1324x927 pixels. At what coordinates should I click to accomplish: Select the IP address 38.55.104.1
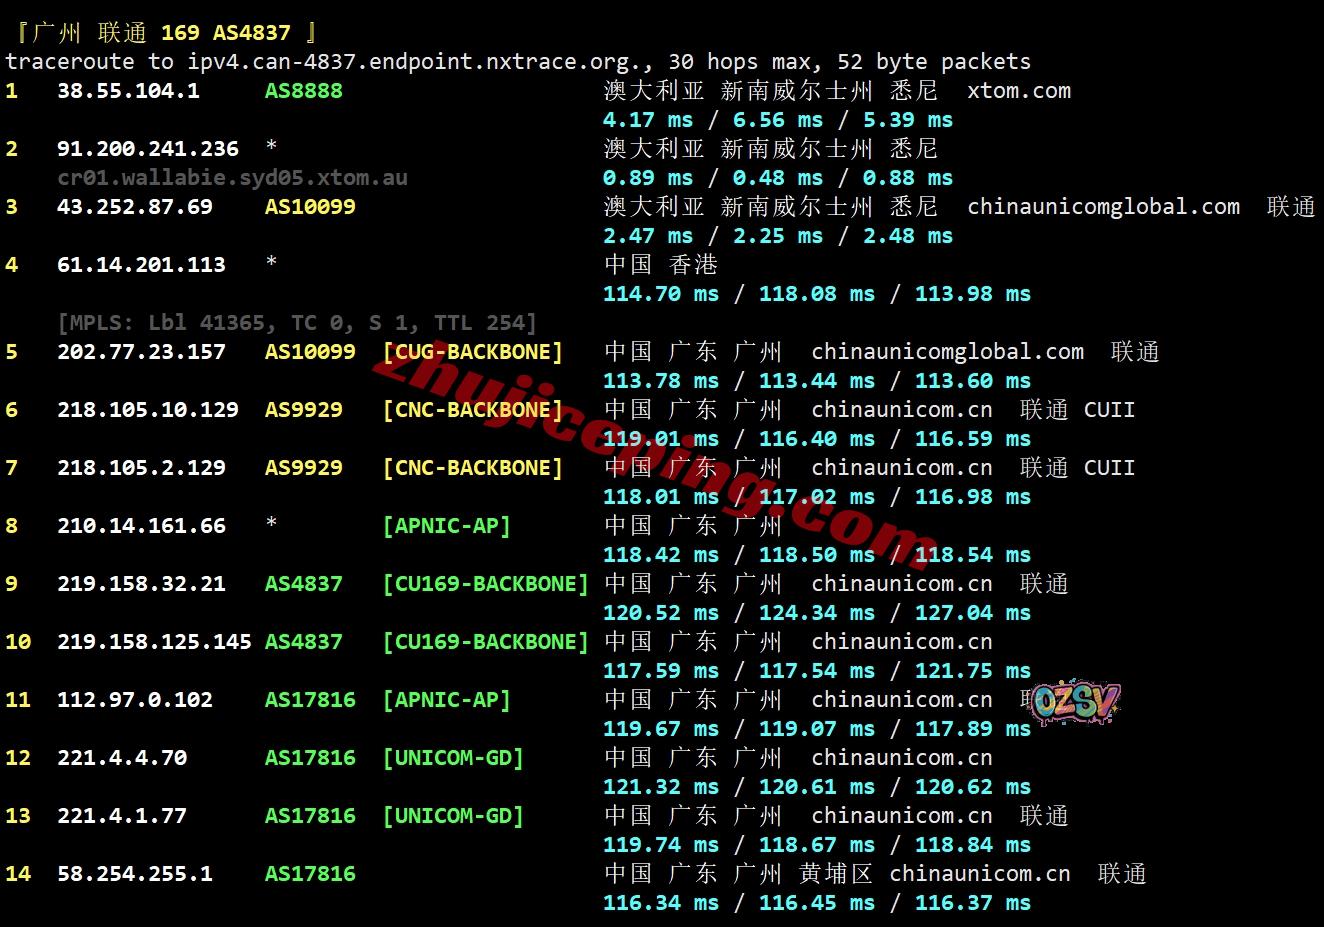click(128, 91)
